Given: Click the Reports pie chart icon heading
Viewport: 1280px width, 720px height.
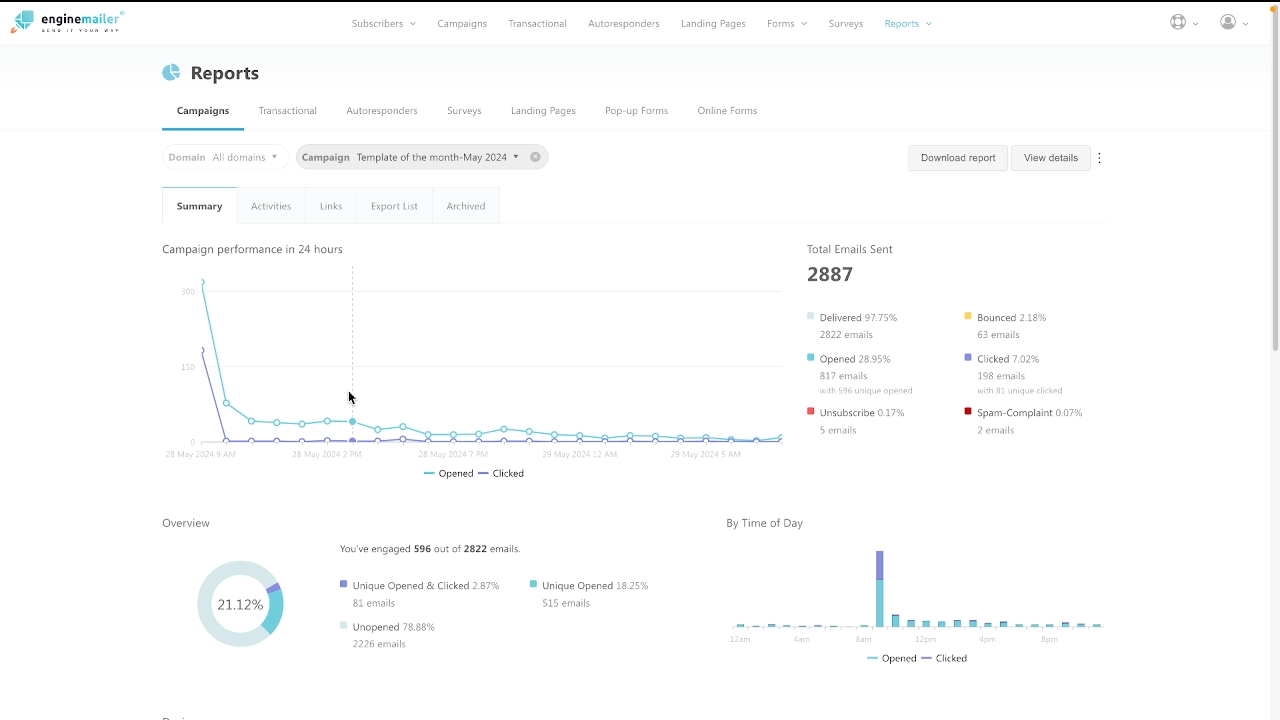Looking at the screenshot, I should click(170, 72).
